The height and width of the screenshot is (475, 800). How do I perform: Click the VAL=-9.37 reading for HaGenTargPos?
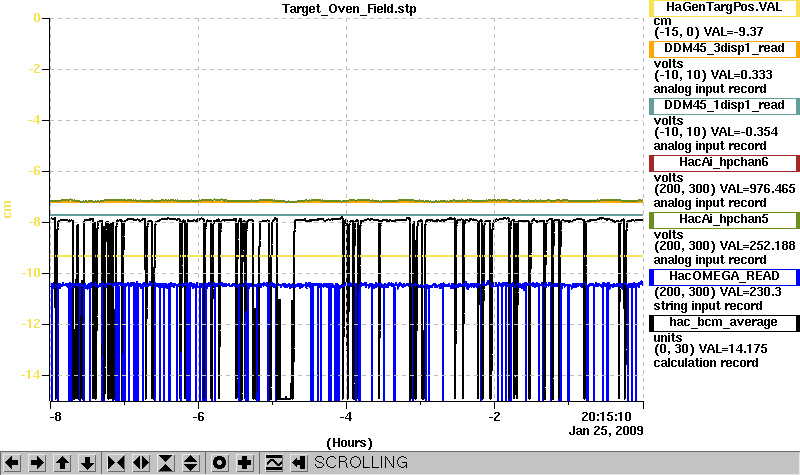tap(733, 32)
